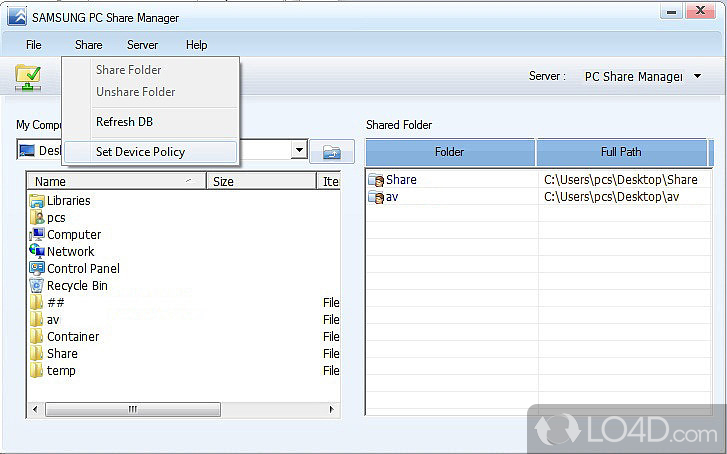
Task: Select the Recycle Bin text row
Action: (x=77, y=286)
